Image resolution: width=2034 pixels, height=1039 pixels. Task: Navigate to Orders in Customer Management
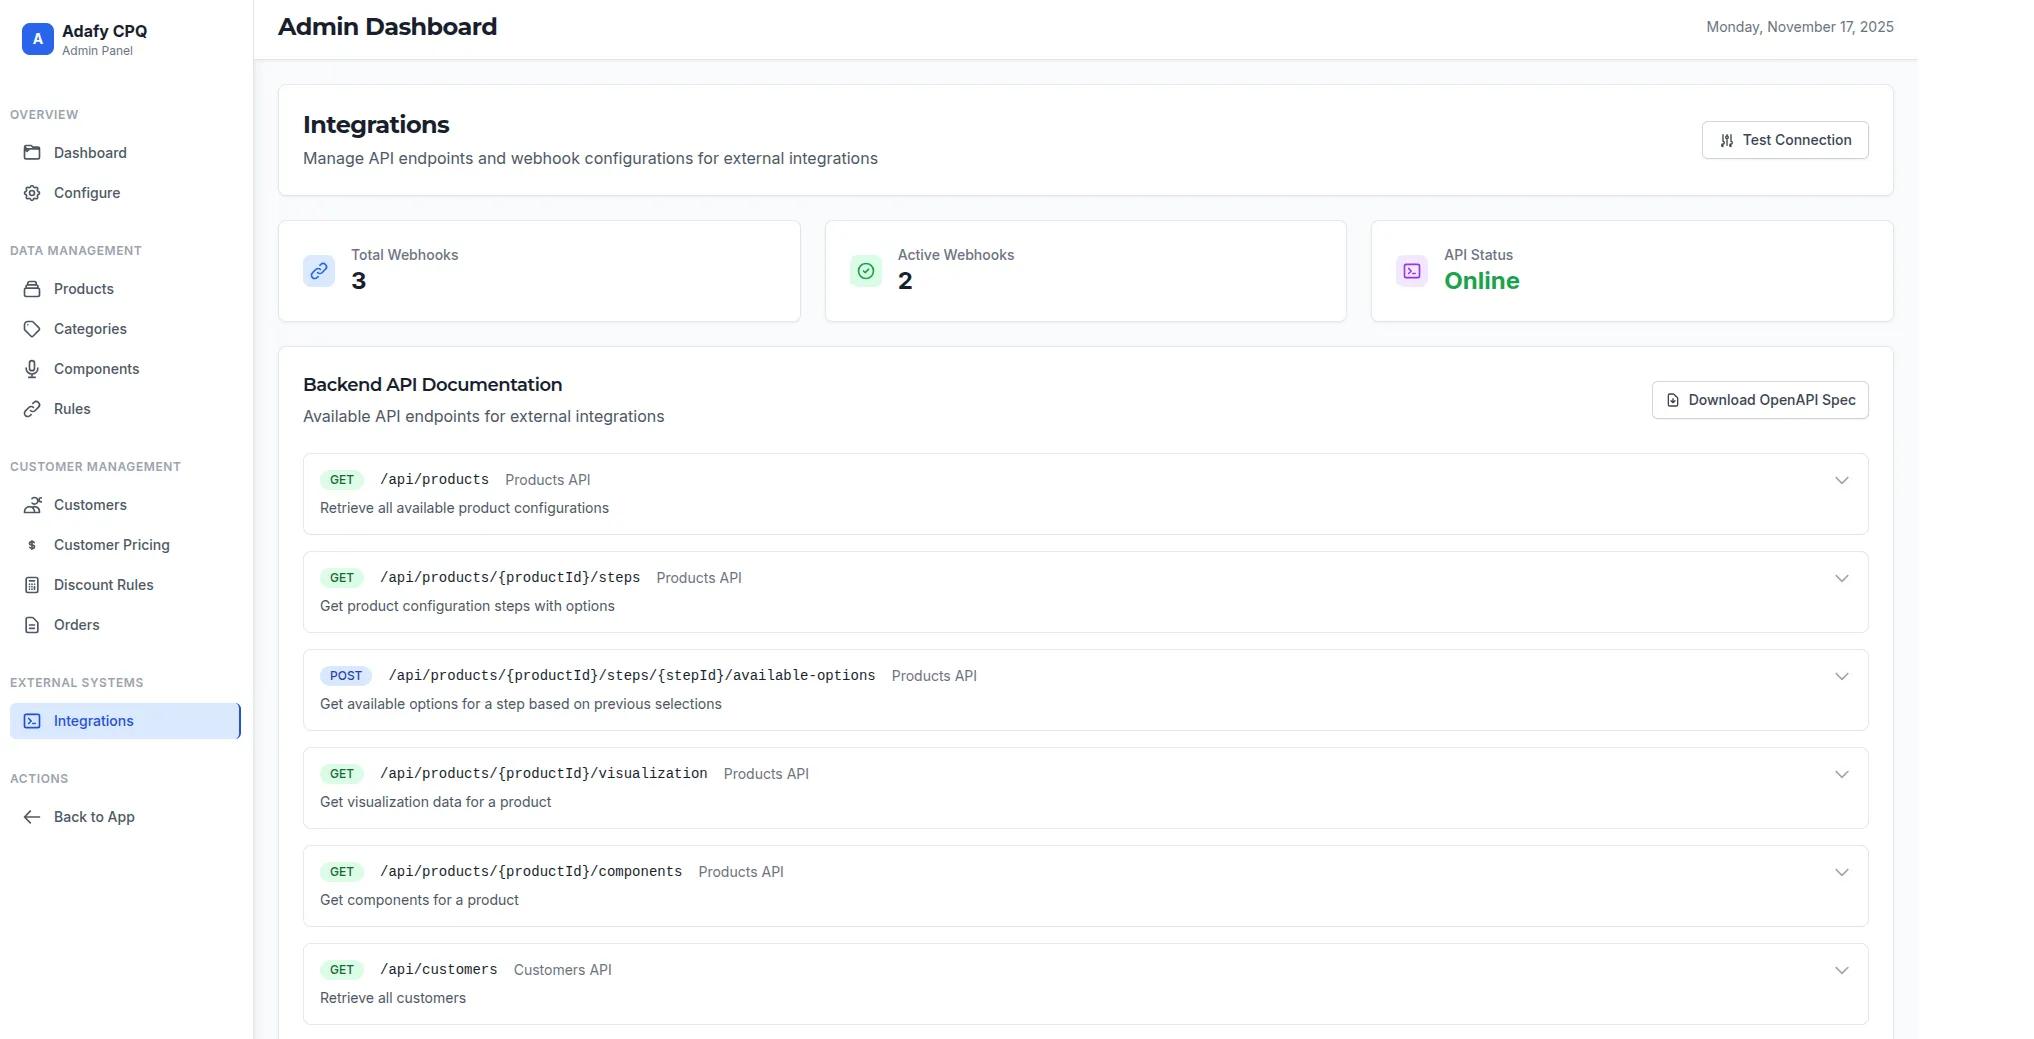click(75, 624)
